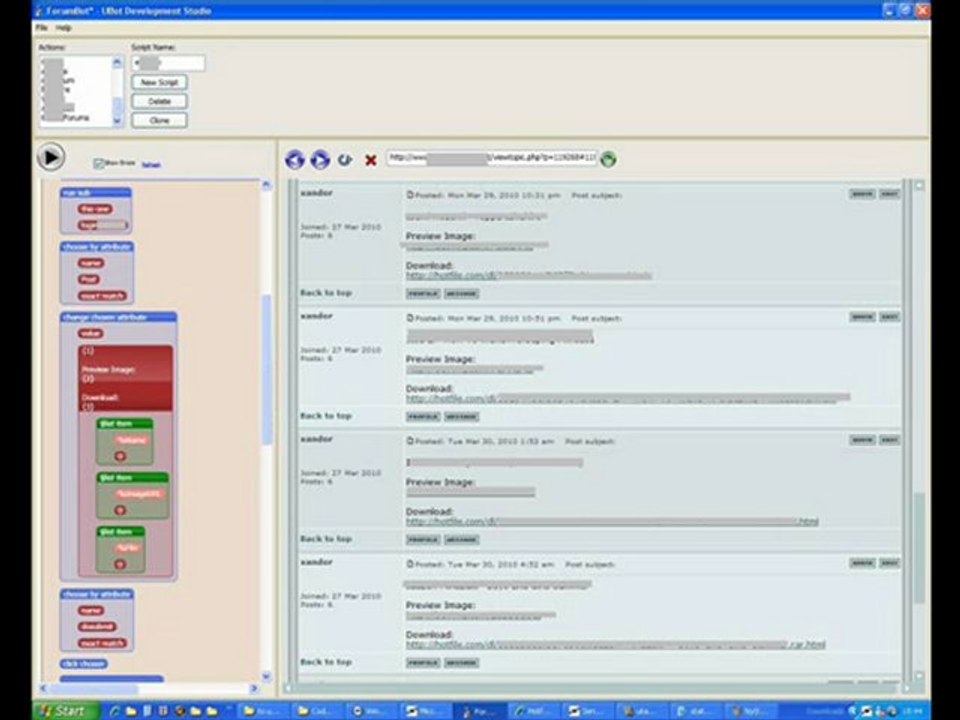Click the Script Name text field
The height and width of the screenshot is (720, 960).
coord(168,63)
